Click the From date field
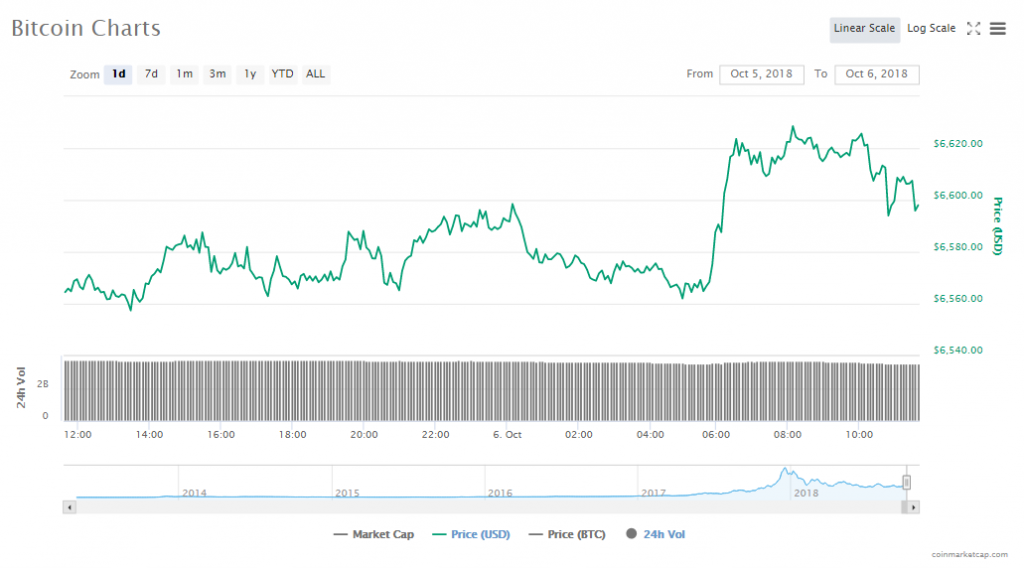The height and width of the screenshot is (568, 1024). coord(761,74)
